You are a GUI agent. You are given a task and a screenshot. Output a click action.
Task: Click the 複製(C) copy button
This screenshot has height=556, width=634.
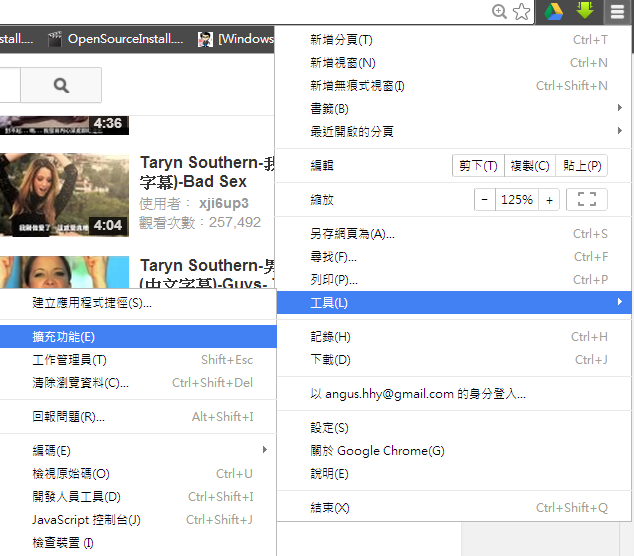530,166
